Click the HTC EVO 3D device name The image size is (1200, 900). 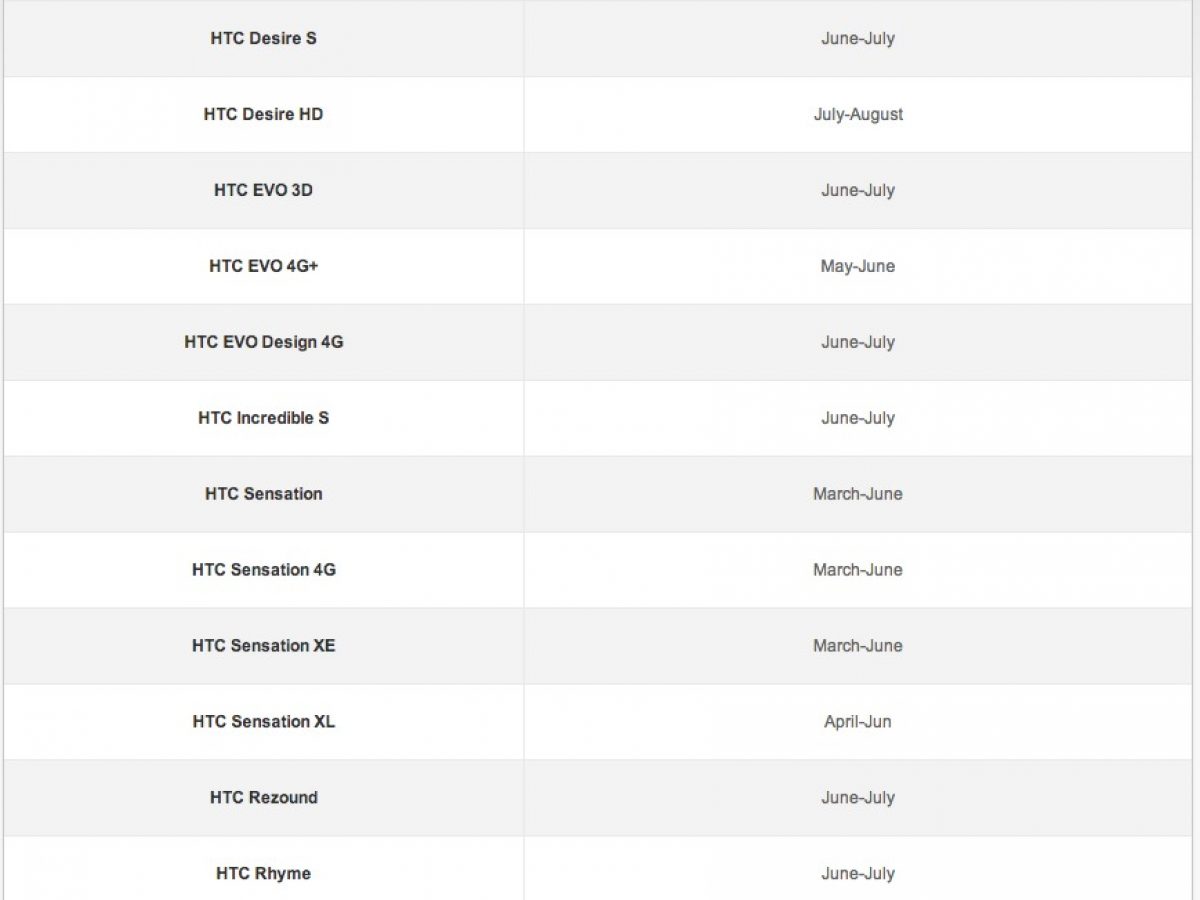click(x=263, y=191)
